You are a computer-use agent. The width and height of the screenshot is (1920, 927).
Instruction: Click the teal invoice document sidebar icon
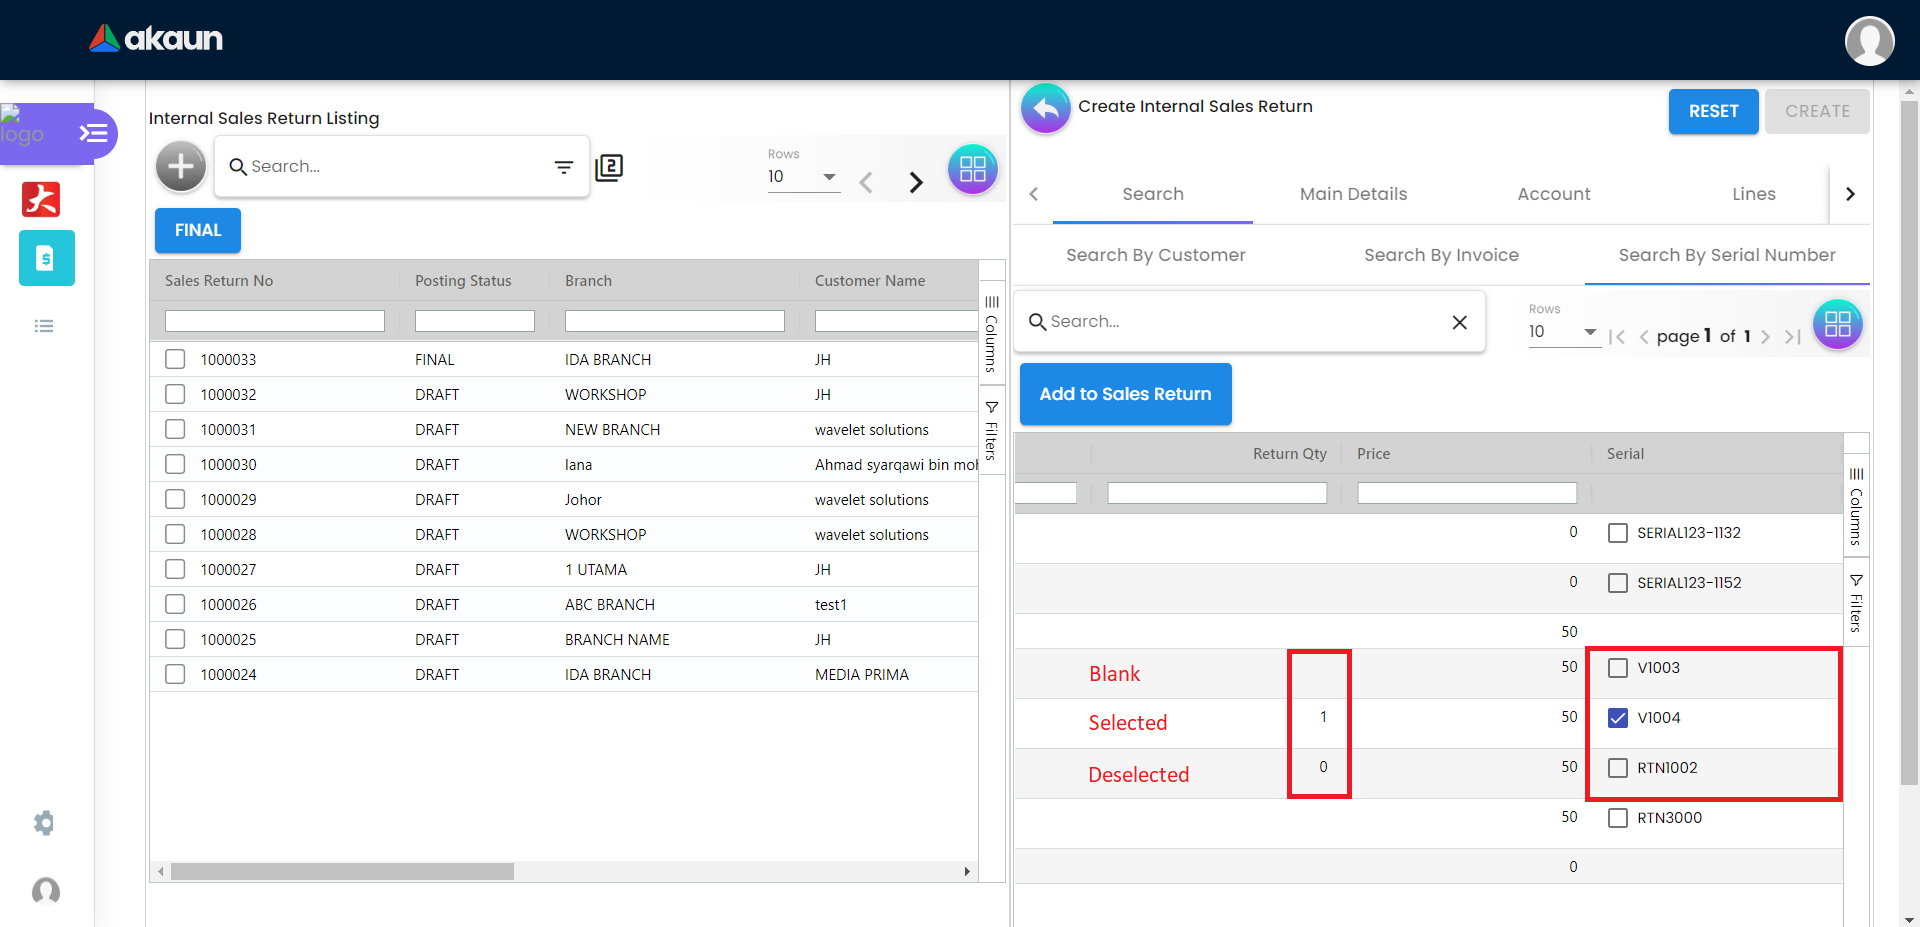coord(46,258)
